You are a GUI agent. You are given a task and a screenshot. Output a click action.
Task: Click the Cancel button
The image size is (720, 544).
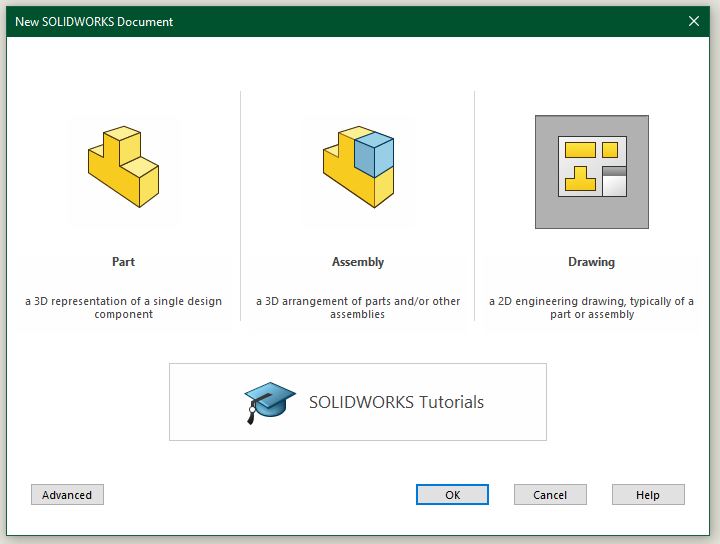pos(550,495)
